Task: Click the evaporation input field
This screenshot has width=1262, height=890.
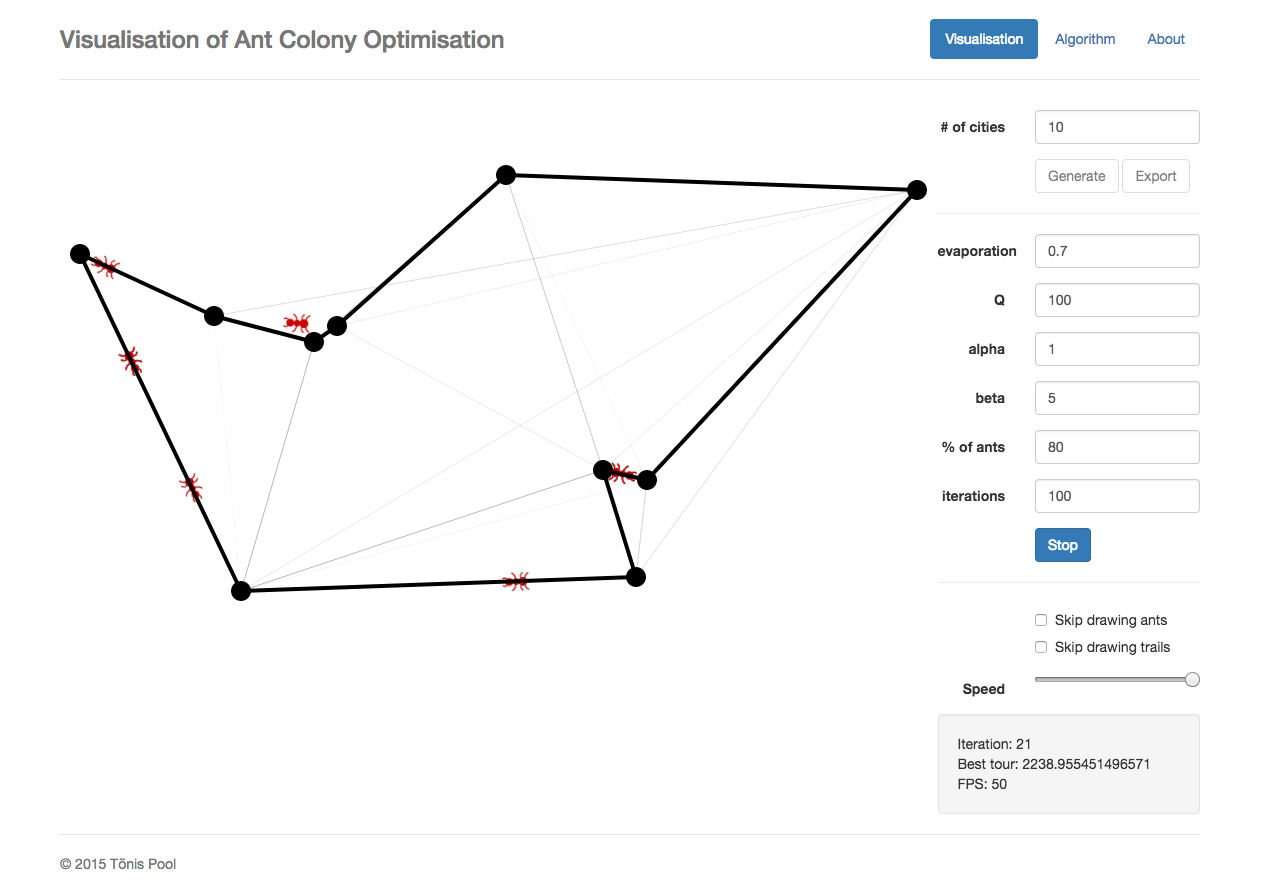Action: pos(1116,251)
